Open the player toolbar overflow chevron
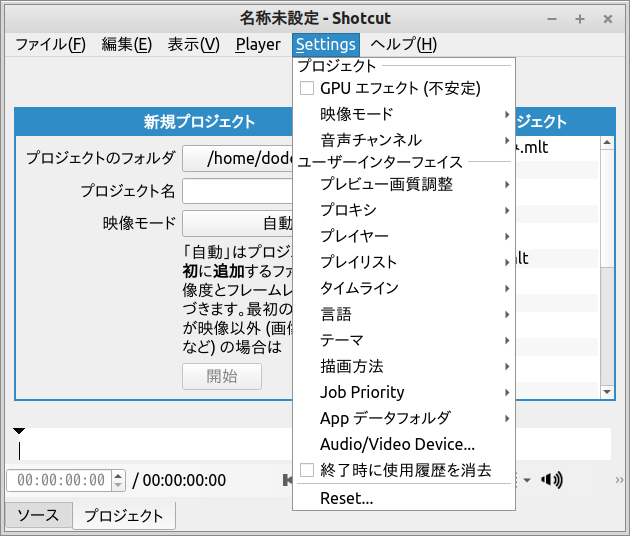The height and width of the screenshot is (536, 630). click(x=619, y=480)
